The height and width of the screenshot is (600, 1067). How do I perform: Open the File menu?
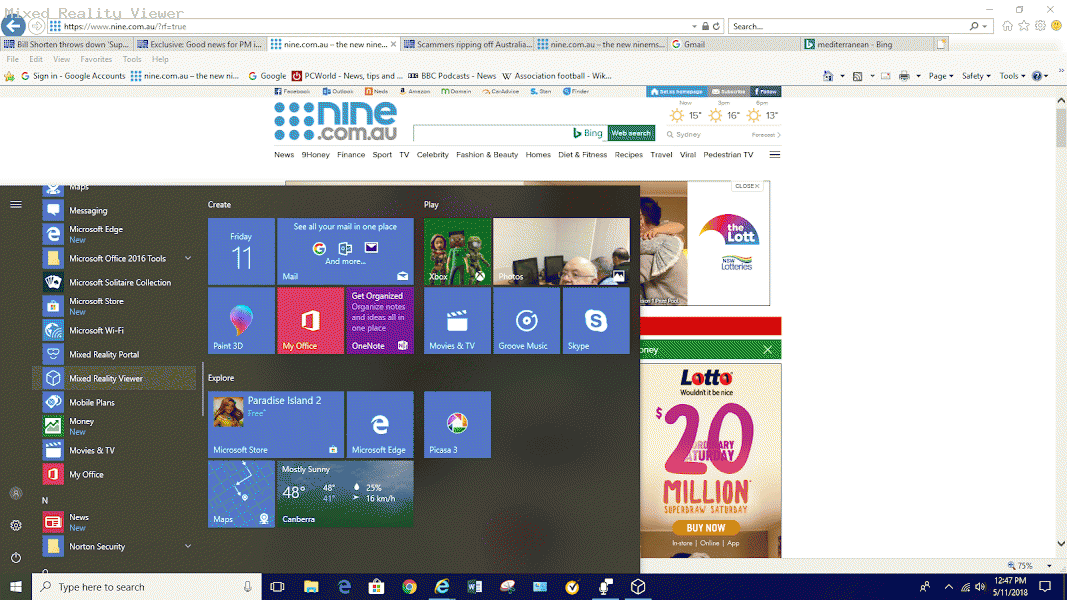[x=12, y=59]
